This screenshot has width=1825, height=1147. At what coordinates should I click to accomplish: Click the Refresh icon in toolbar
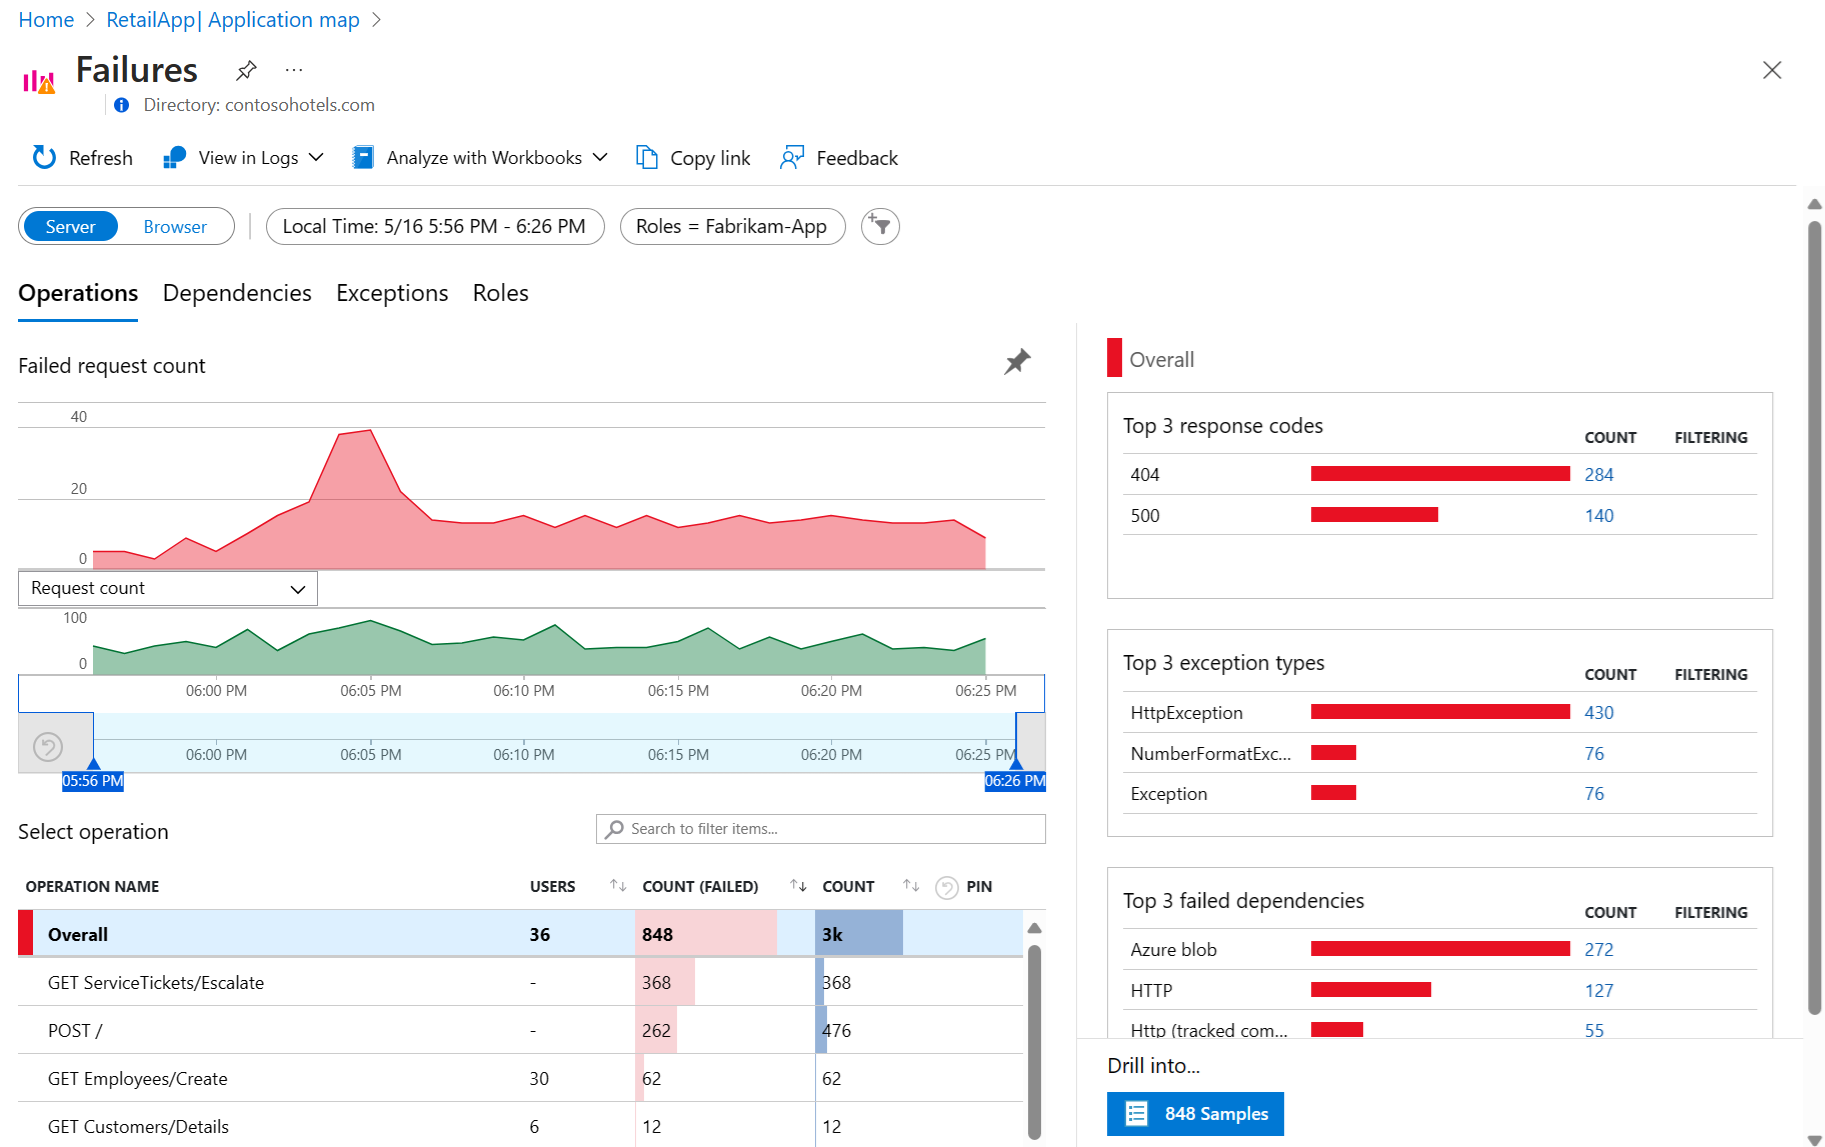tap(45, 158)
